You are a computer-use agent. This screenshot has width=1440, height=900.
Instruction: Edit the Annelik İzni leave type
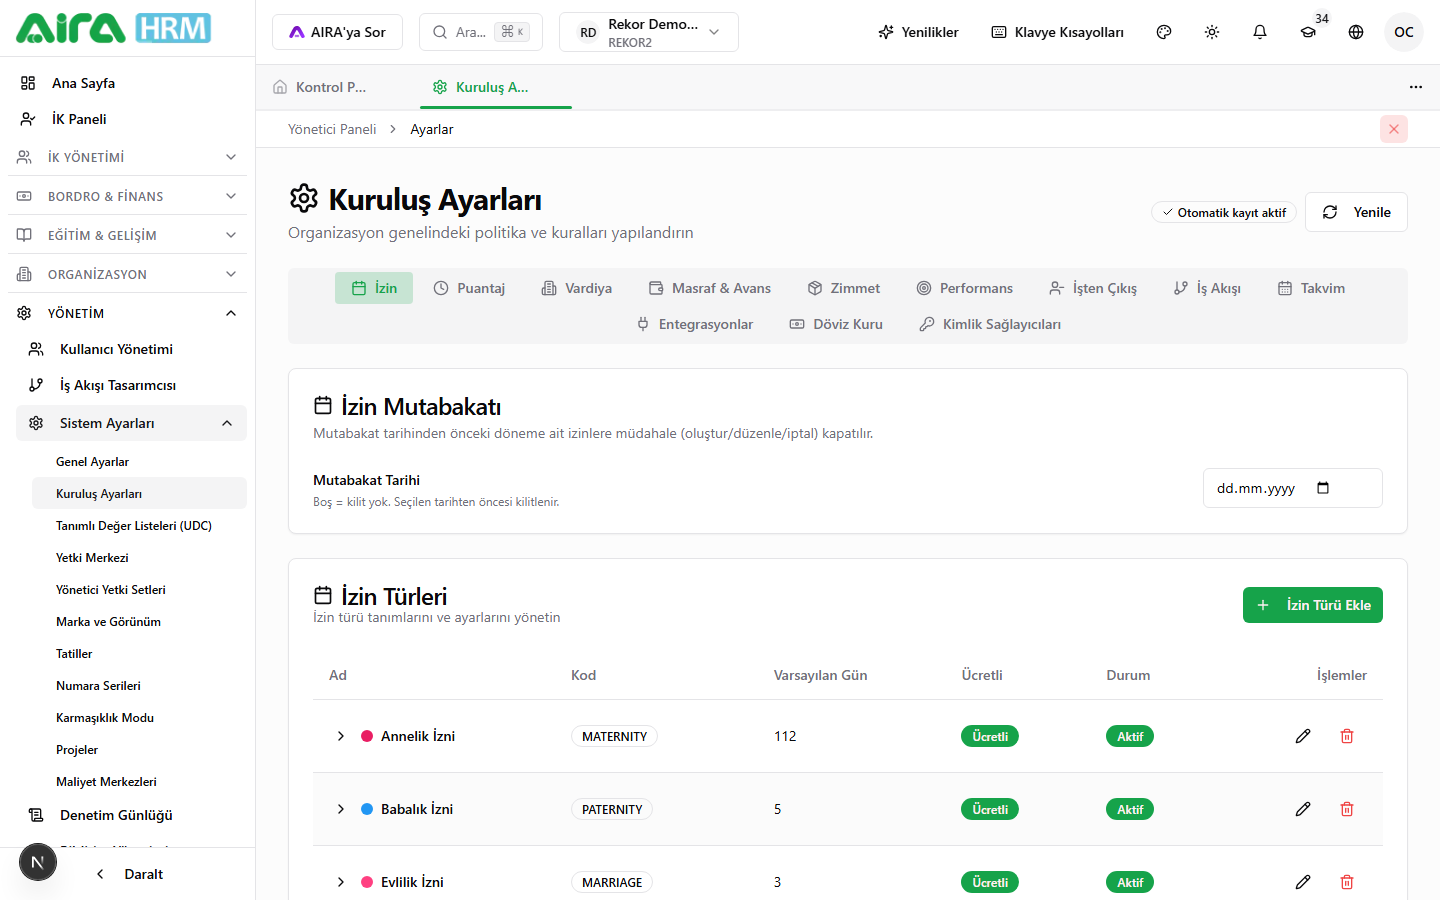[1303, 736]
